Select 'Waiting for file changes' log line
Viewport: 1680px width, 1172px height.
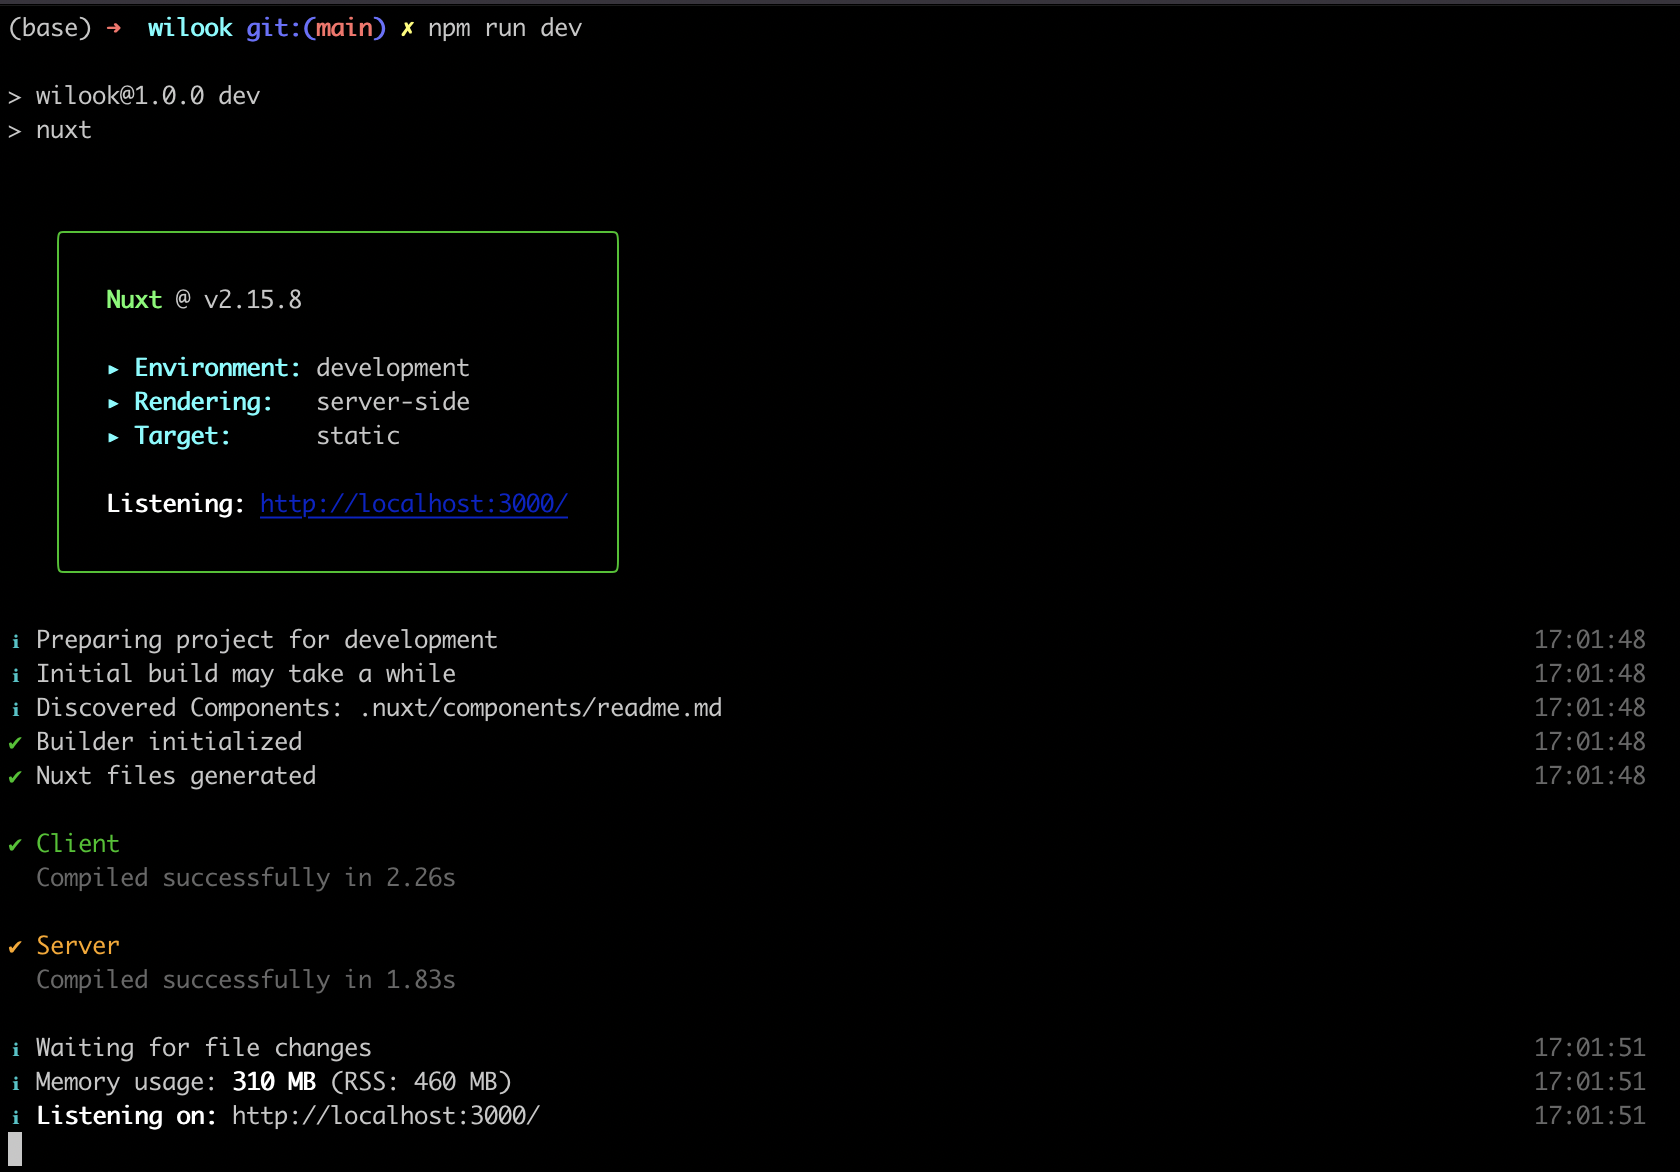coord(204,1048)
